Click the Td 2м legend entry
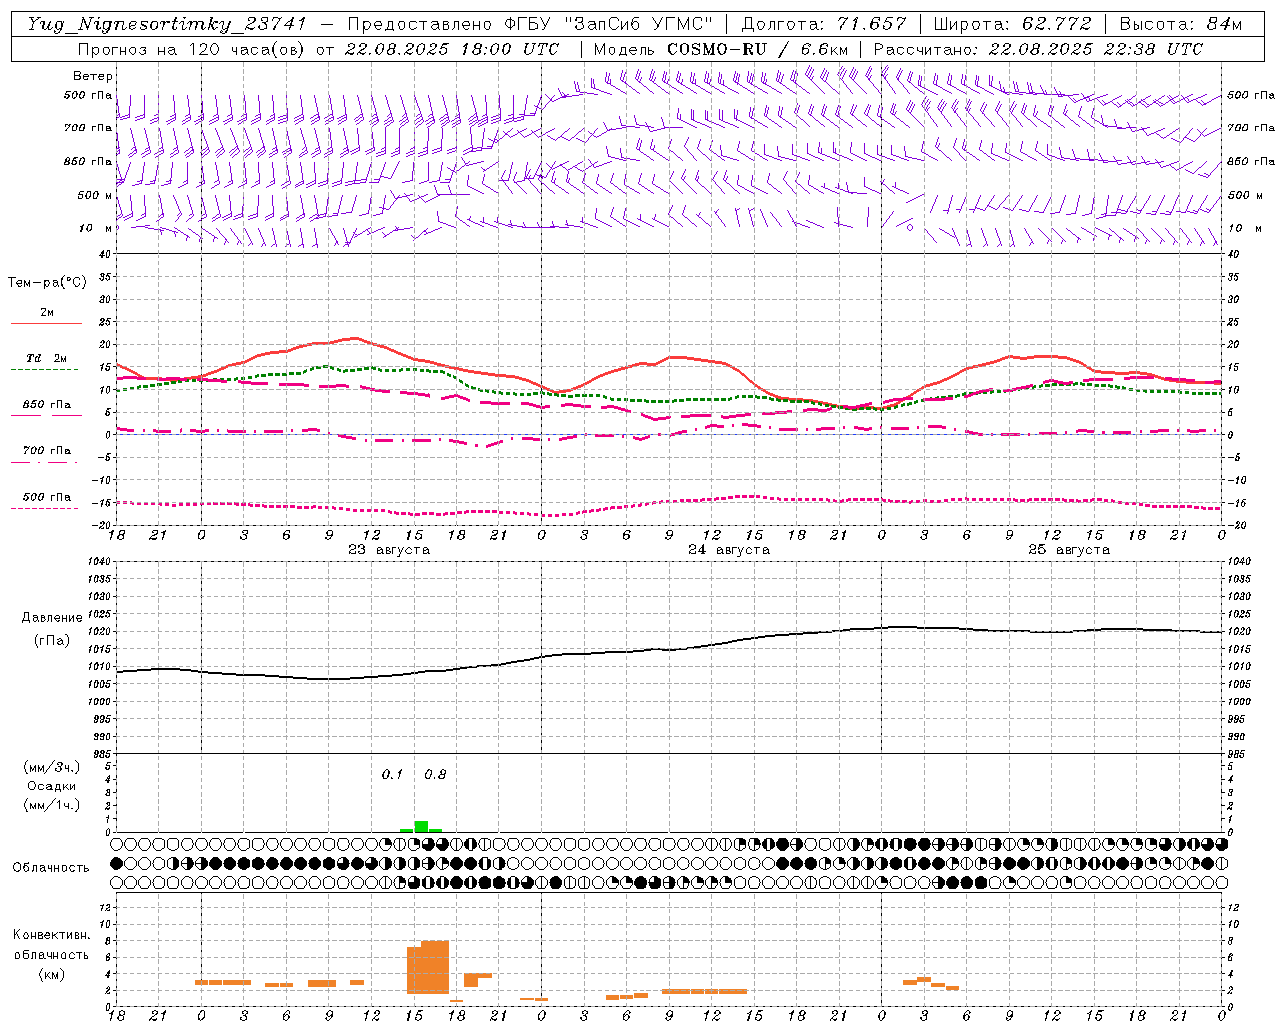Viewport: 1280px width, 1024px height. point(46,358)
